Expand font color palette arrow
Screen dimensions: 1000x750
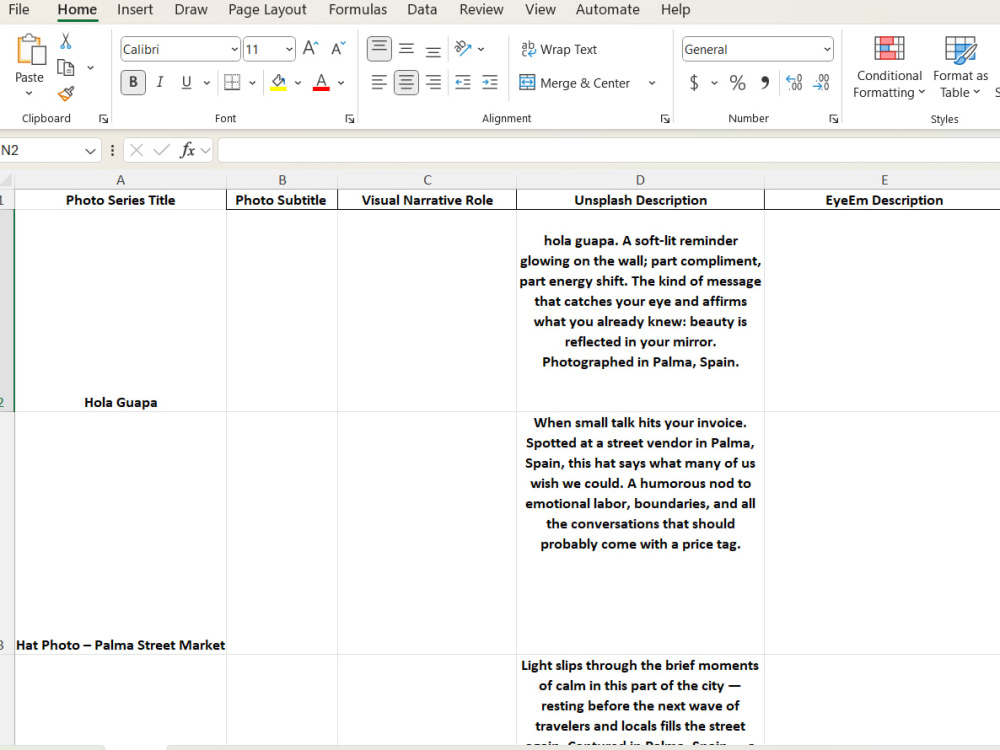pos(341,83)
